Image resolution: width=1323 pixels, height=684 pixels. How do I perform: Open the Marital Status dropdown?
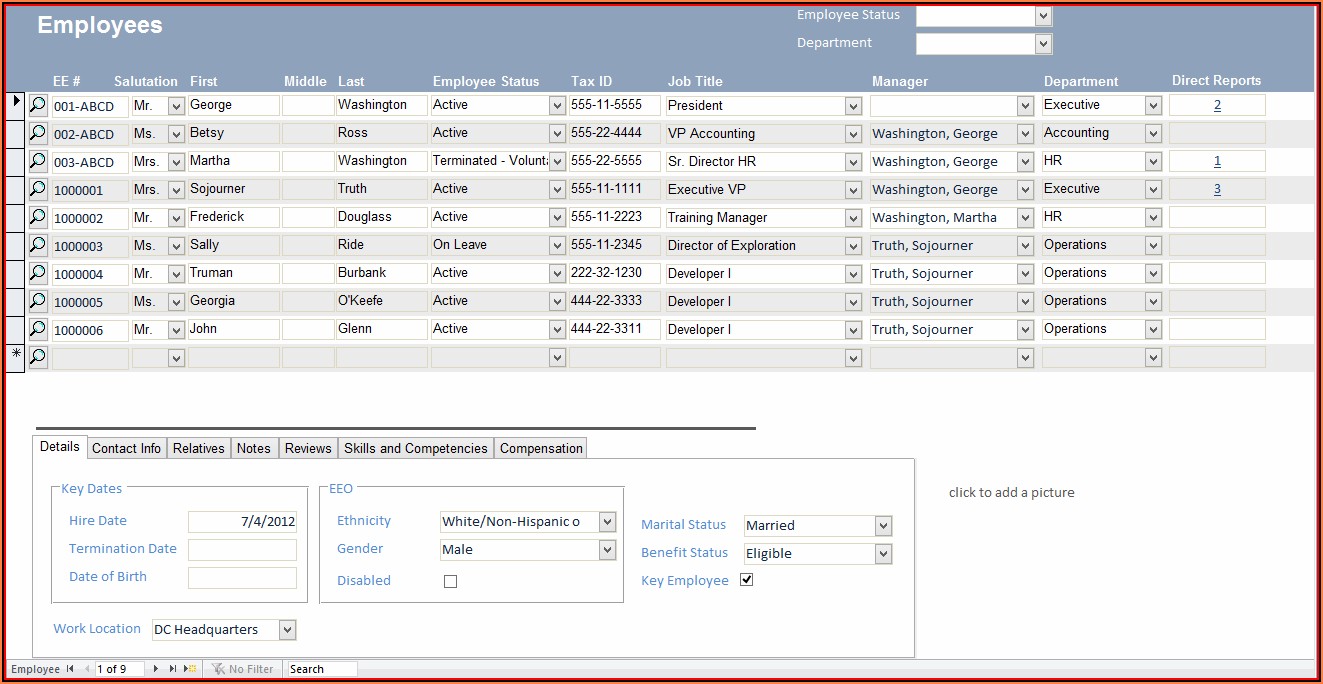click(882, 526)
